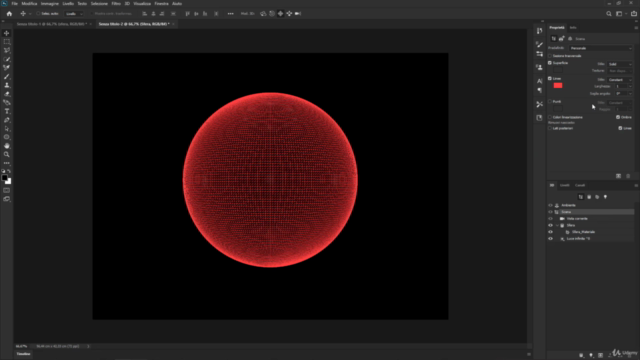Select the Pen tool
The image size is (640, 360).
pyautogui.click(x=7, y=120)
